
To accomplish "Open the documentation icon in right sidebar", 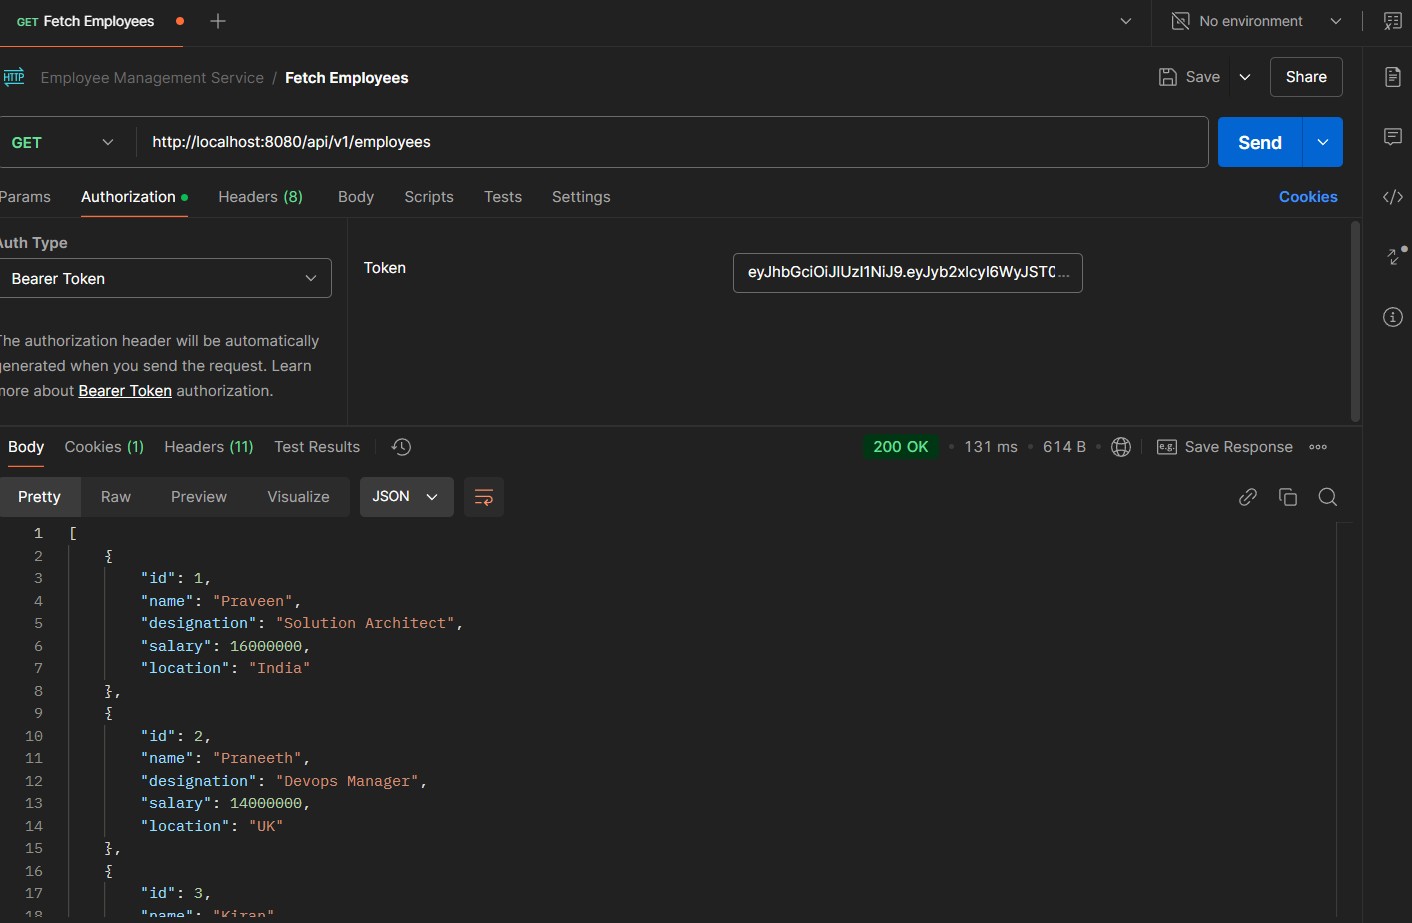I will tap(1392, 77).
